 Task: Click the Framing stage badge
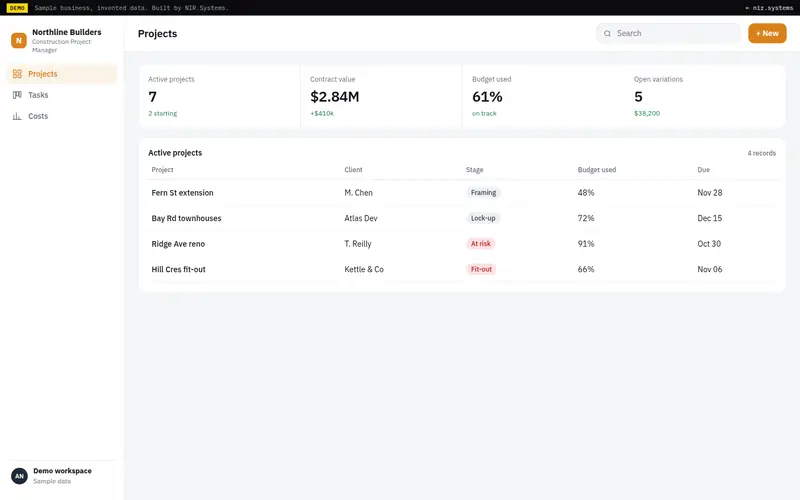tap(483, 193)
